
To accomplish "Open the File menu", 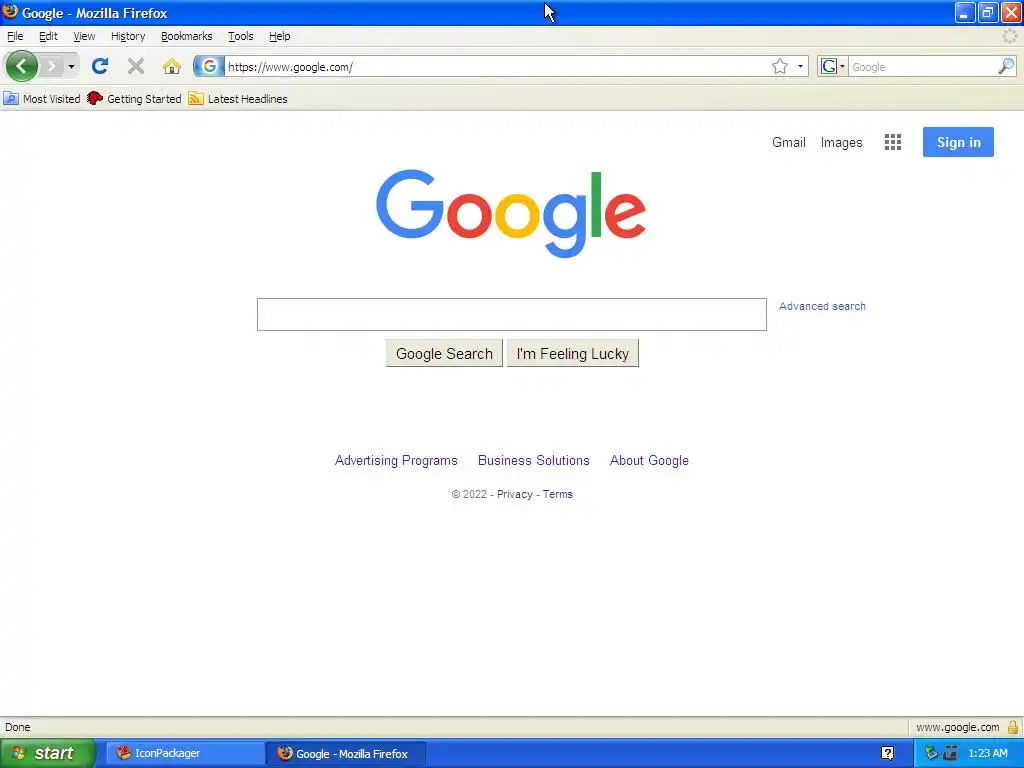I will [x=15, y=36].
